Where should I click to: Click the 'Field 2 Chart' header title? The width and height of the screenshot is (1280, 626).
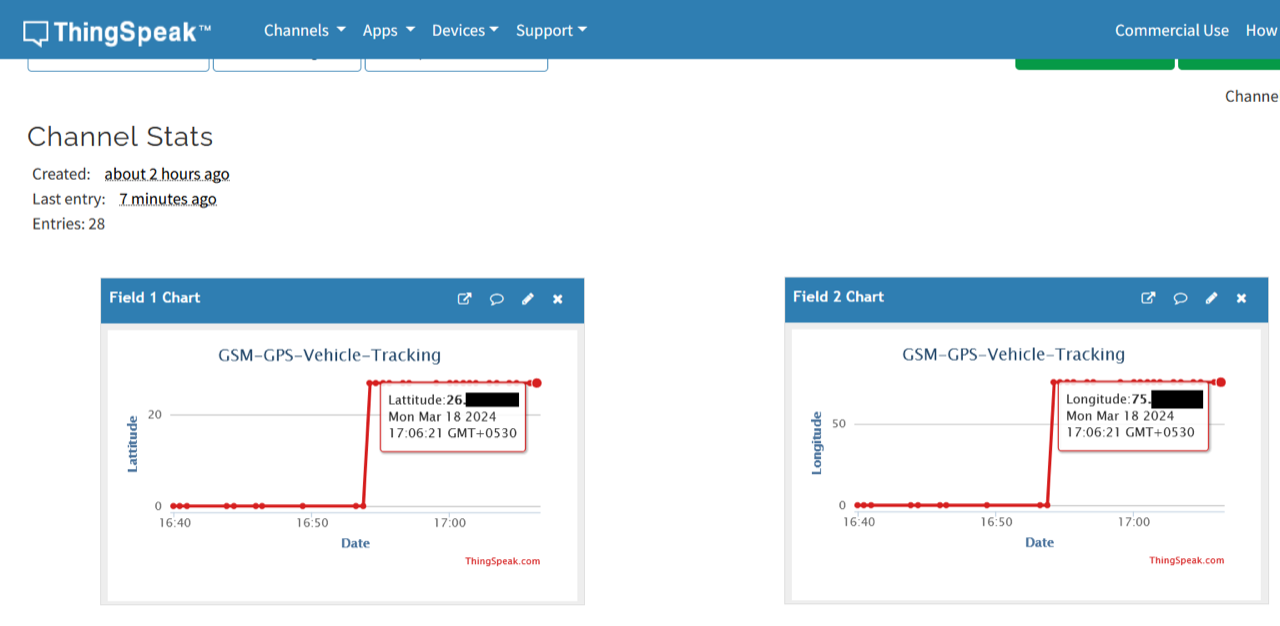[x=838, y=296]
